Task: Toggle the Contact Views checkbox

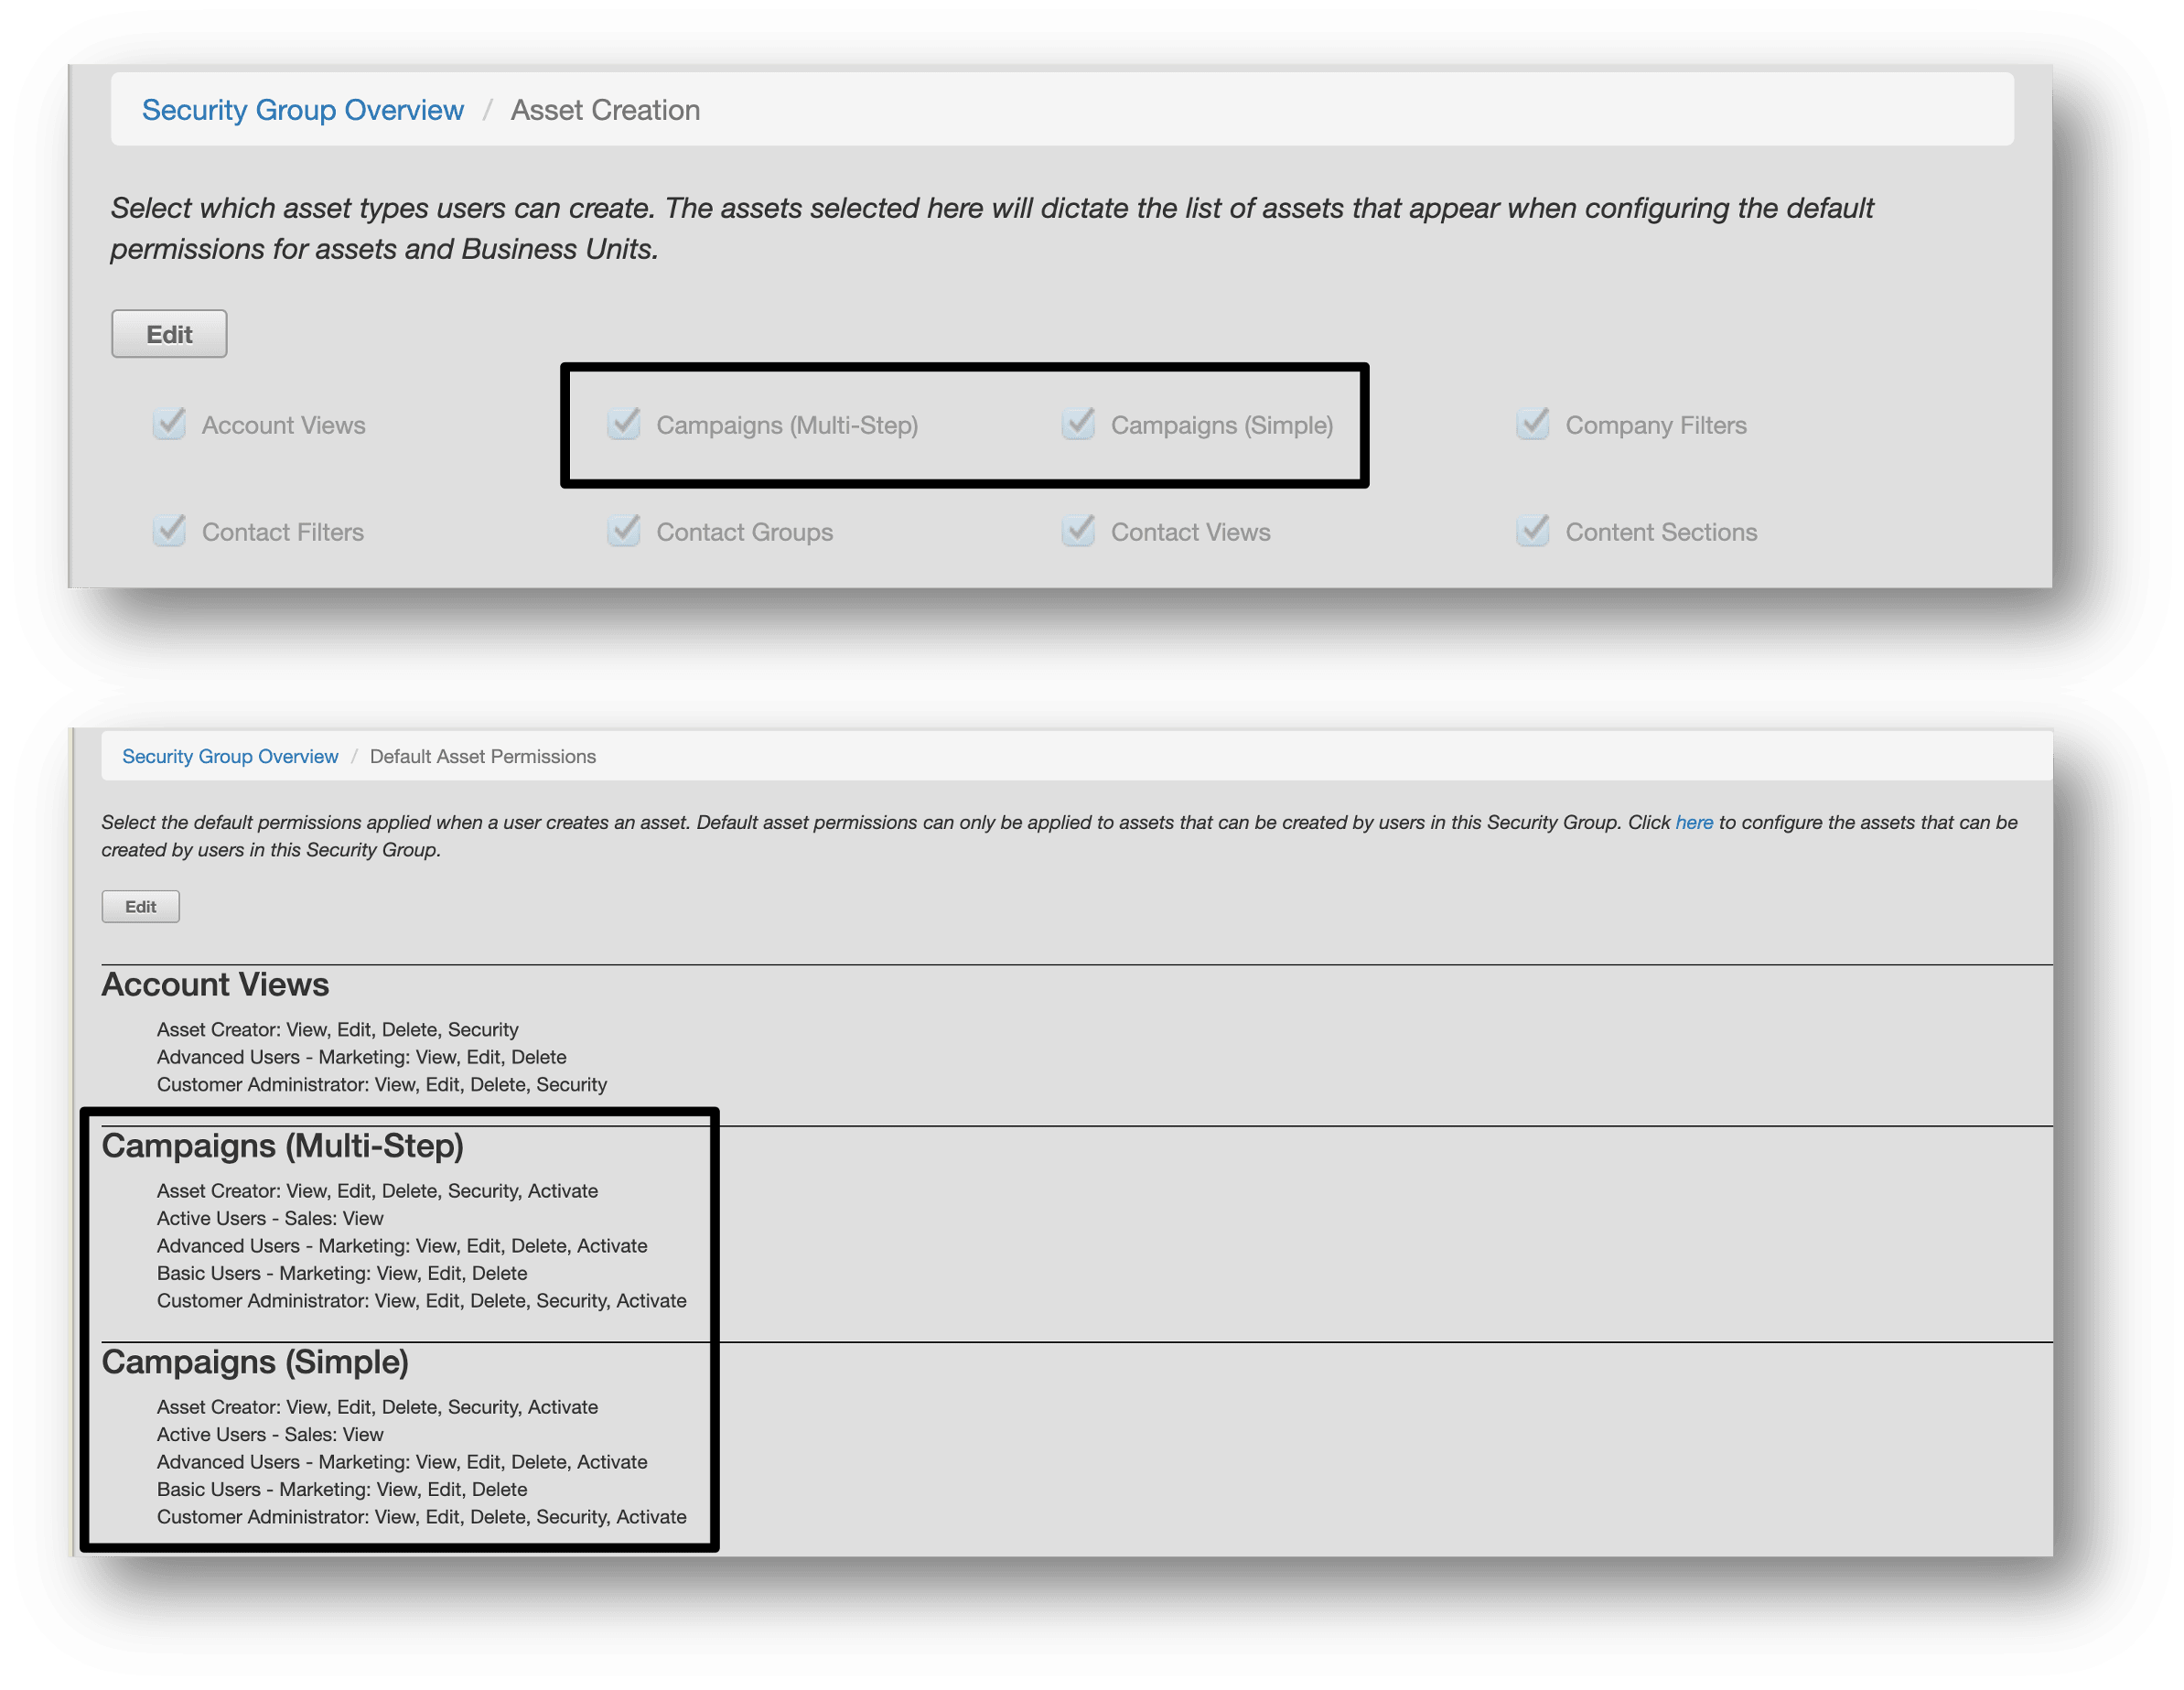Action: 1078,531
